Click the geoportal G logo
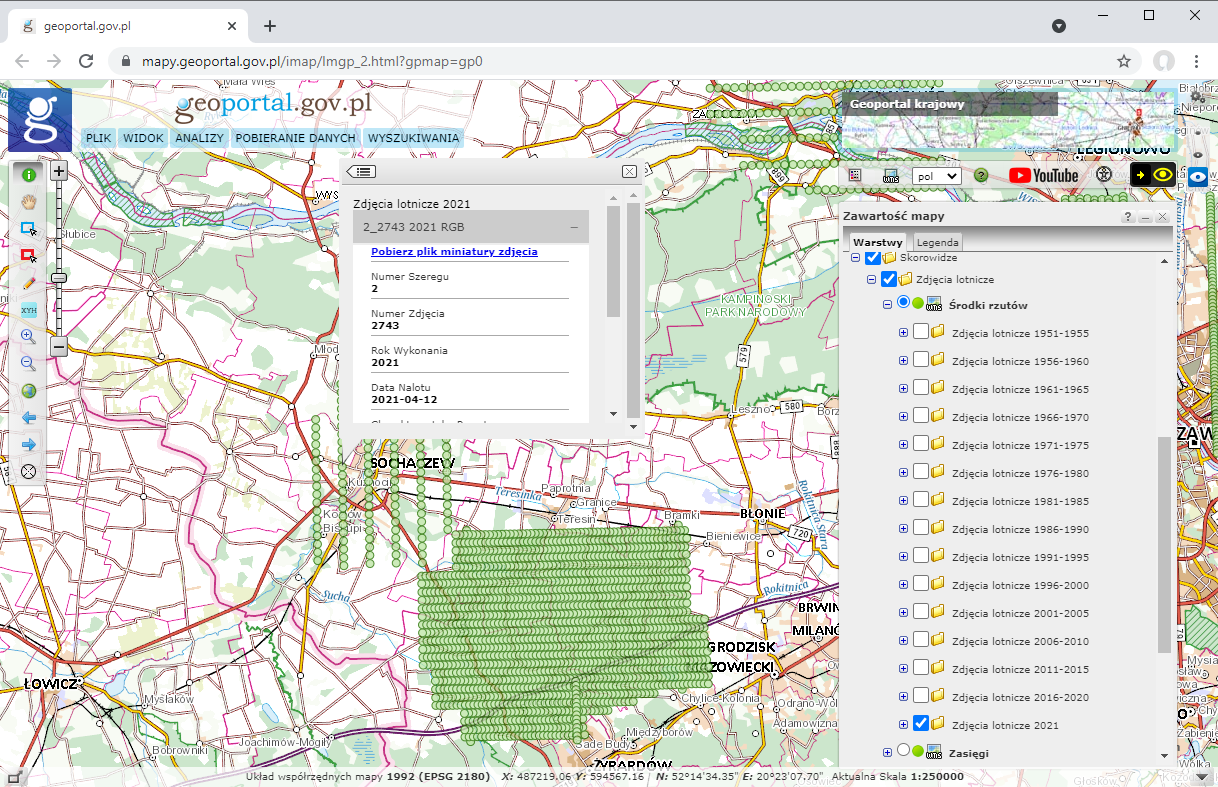Image resolution: width=1218 pixels, height=787 pixels. coord(40,119)
